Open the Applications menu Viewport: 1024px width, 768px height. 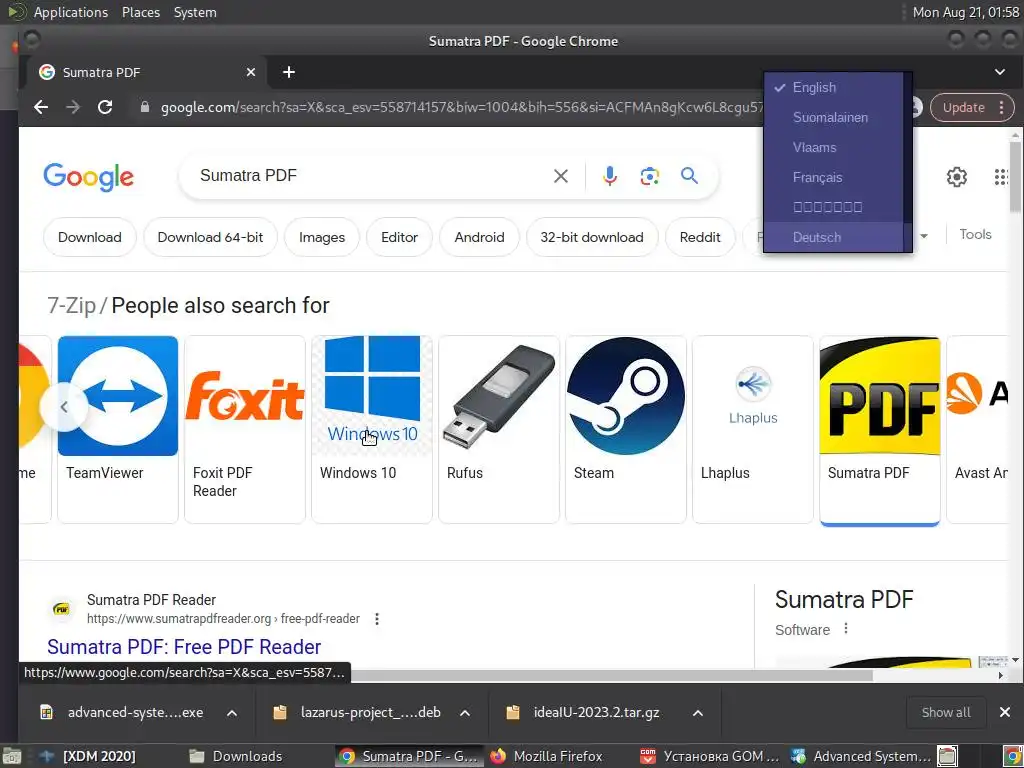pyautogui.click(x=71, y=12)
